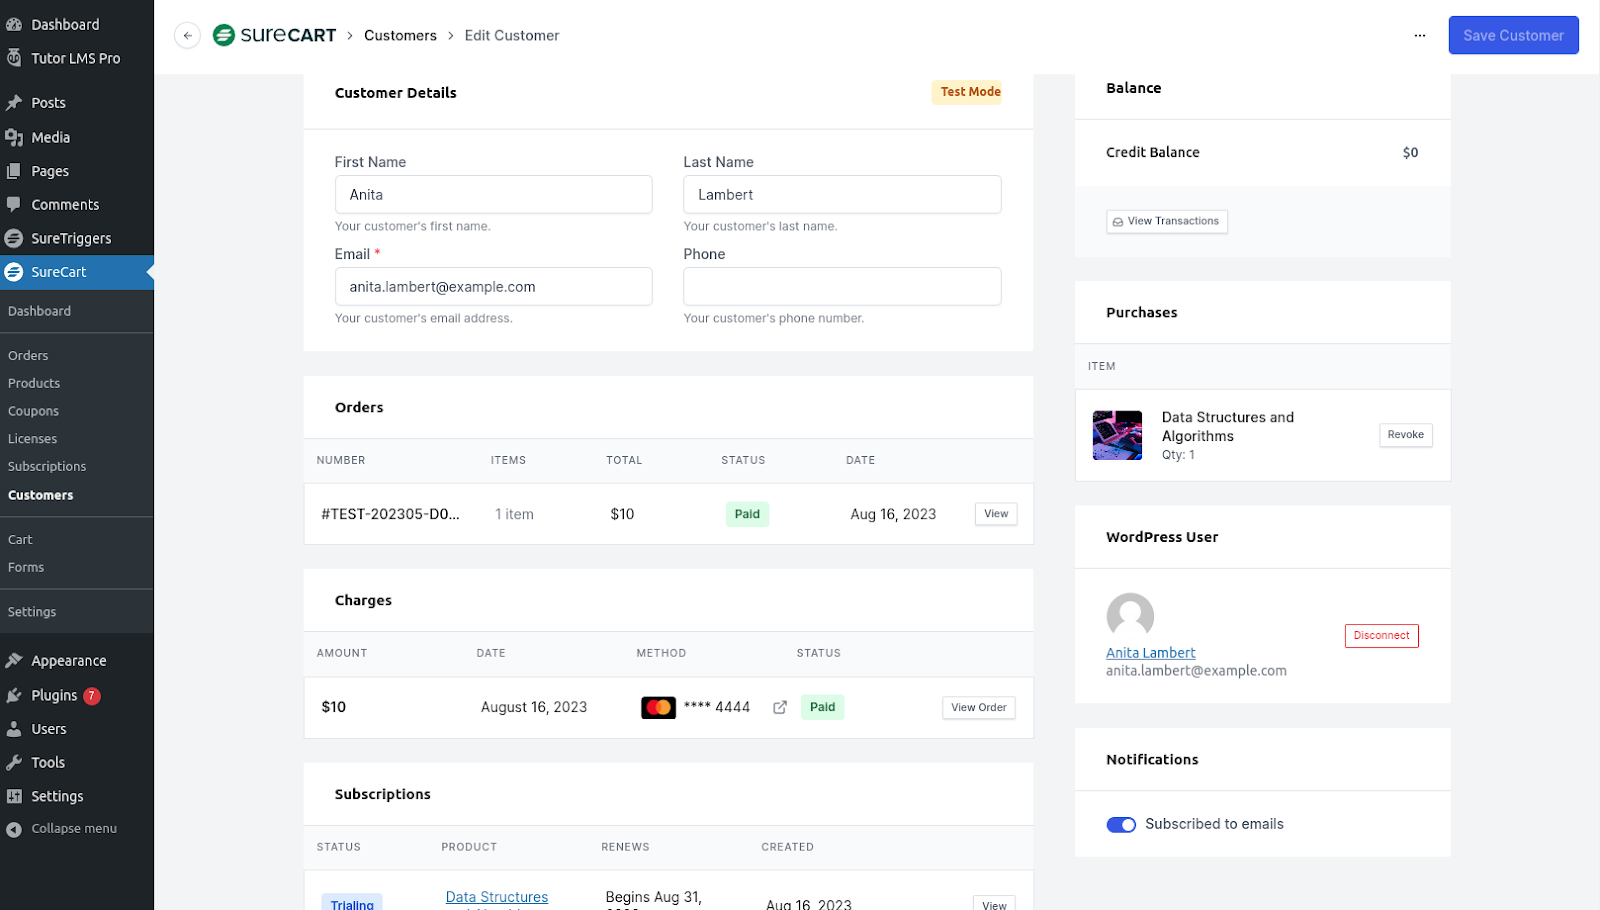Click View Transactions under Credit Balance
This screenshot has height=910, width=1600.
tap(1166, 221)
